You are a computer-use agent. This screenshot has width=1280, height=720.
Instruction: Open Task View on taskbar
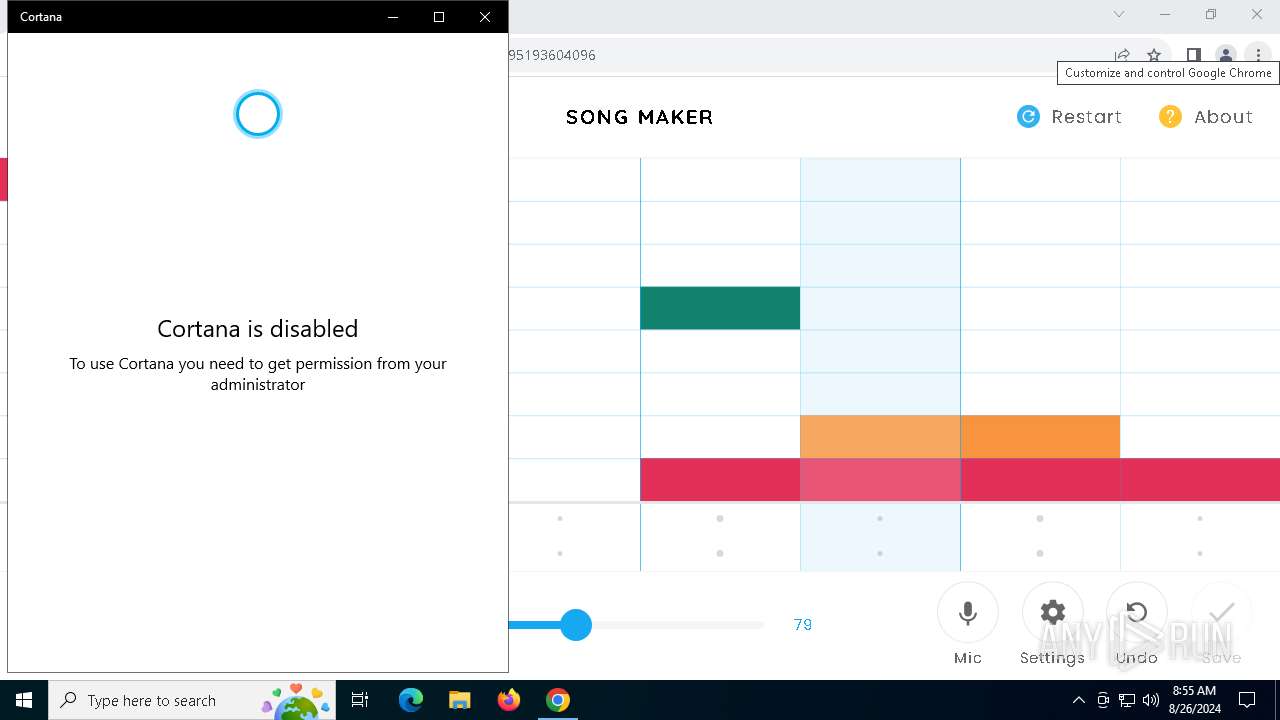pyautogui.click(x=360, y=700)
